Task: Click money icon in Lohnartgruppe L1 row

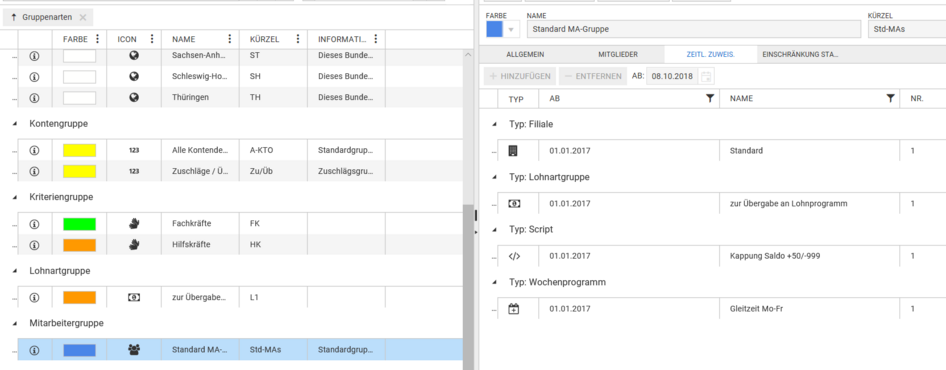Action: click(134, 297)
